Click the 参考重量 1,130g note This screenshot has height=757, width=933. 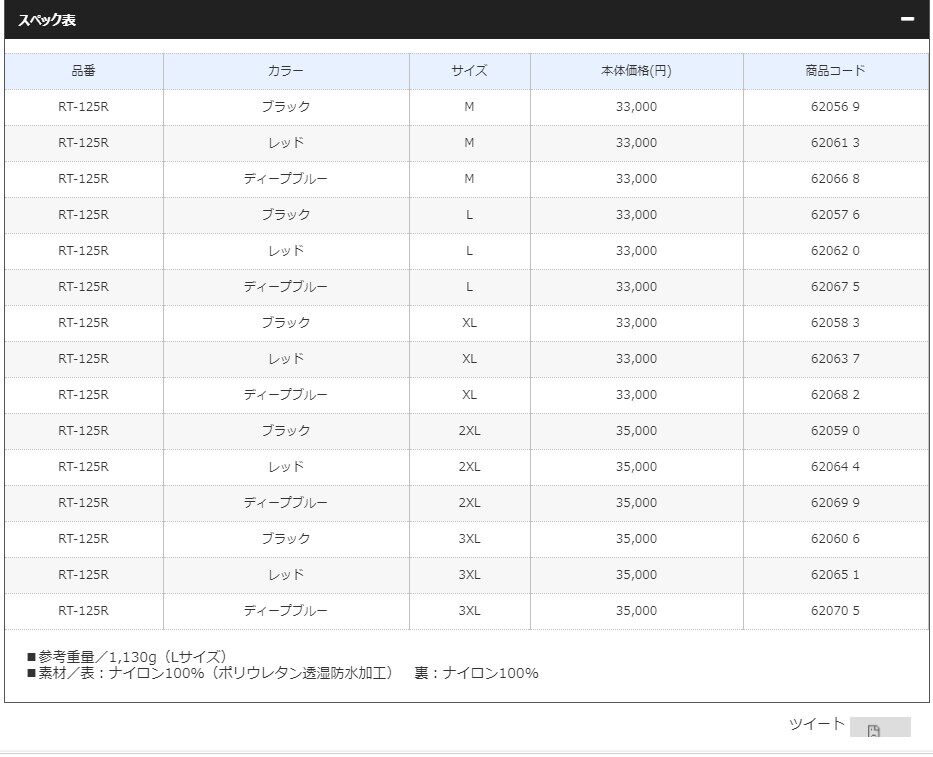pos(127,657)
